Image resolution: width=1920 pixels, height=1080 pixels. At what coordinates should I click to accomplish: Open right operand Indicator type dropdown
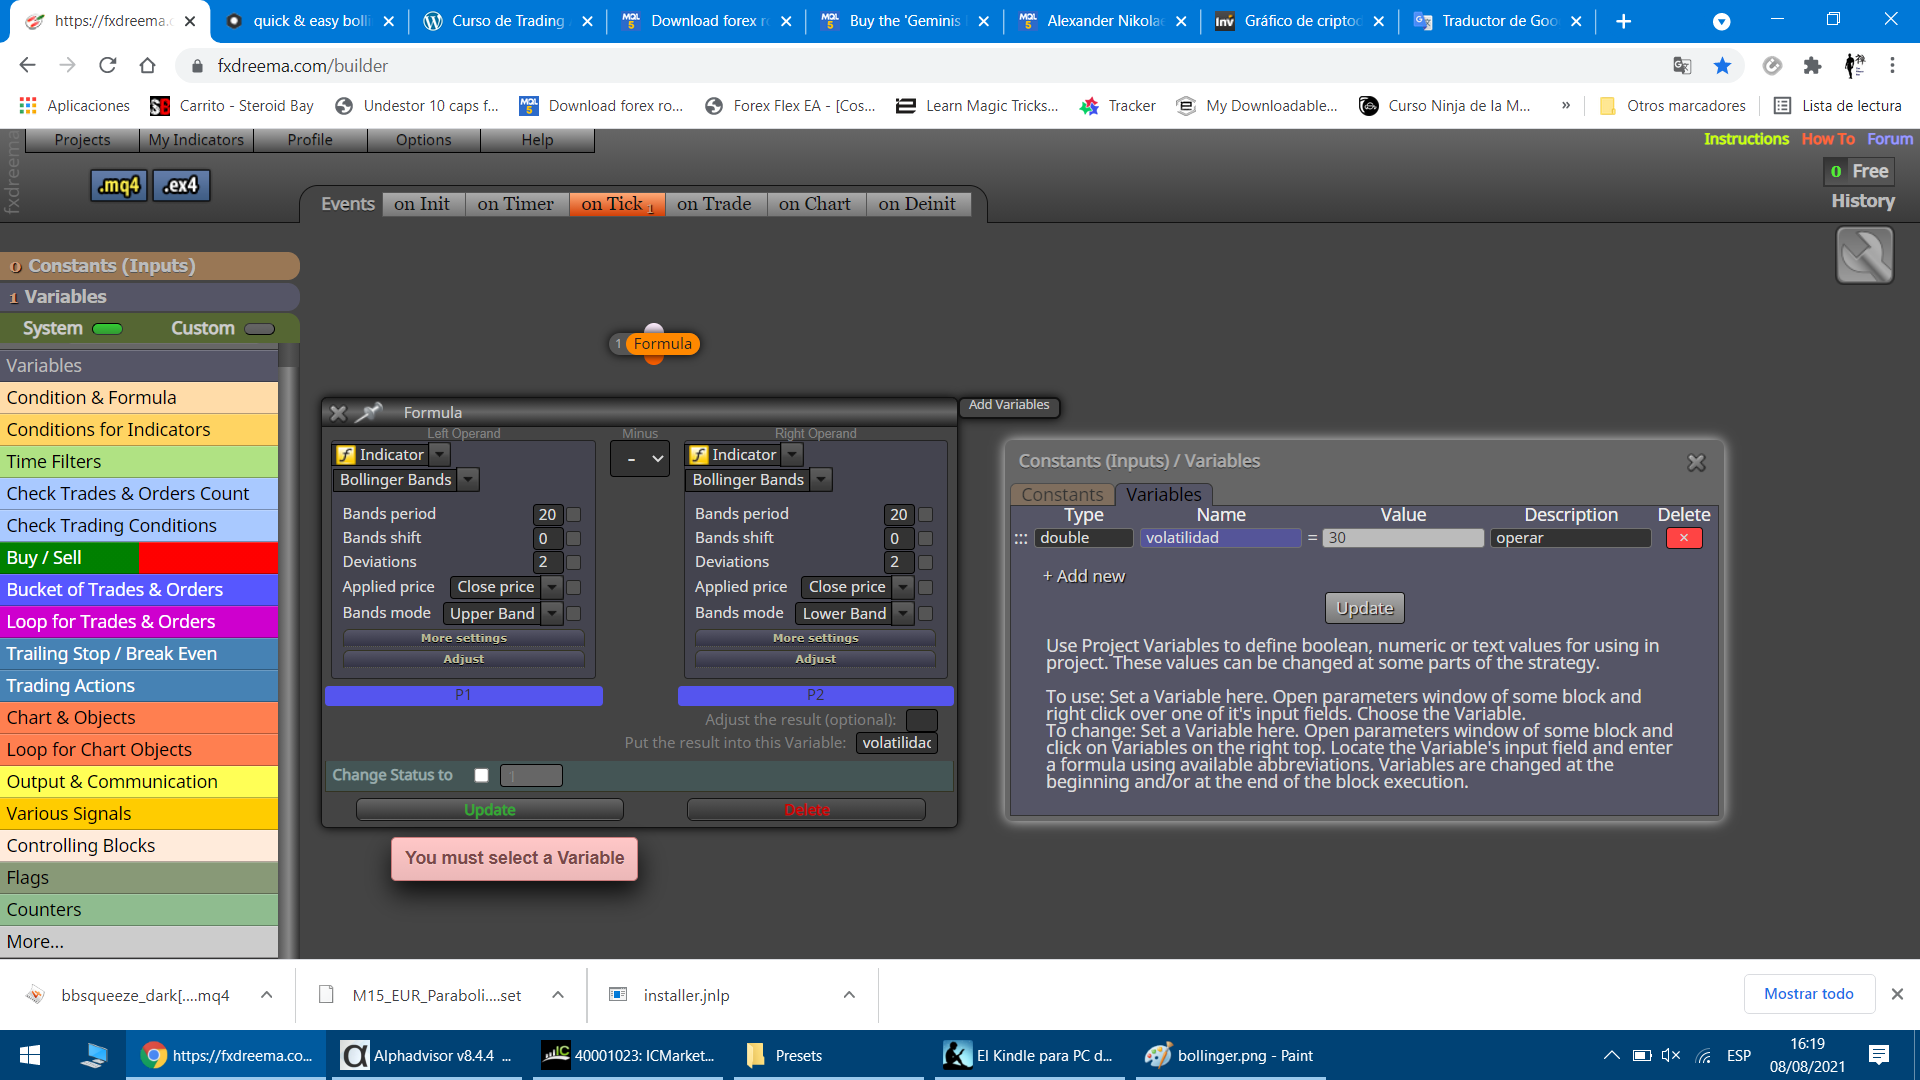(x=792, y=455)
